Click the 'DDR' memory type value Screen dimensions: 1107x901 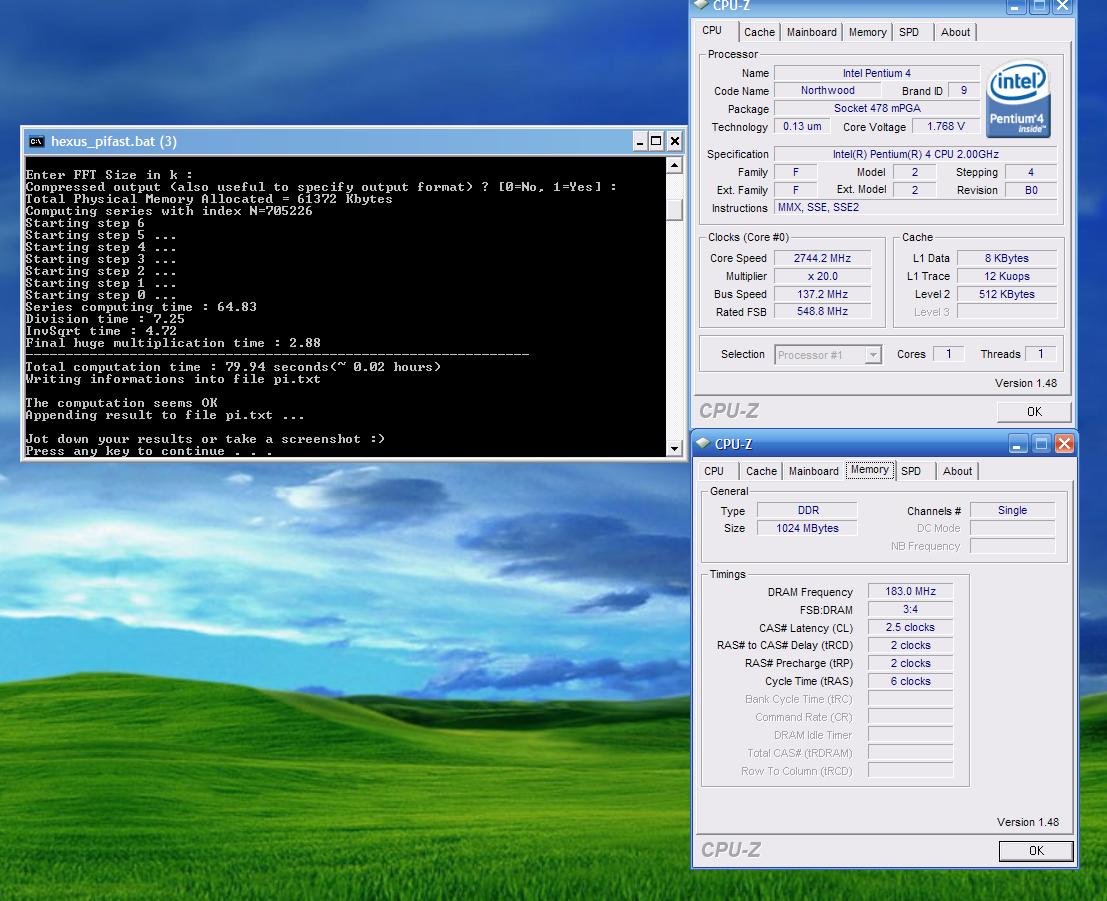point(808,510)
